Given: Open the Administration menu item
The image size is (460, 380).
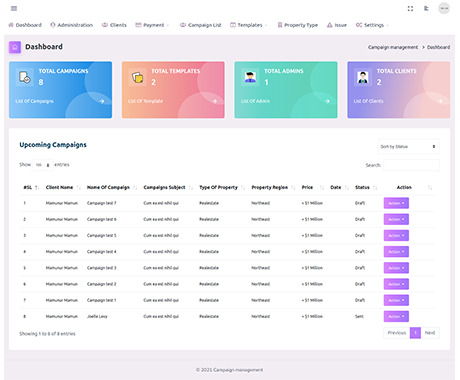Looking at the screenshot, I should pos(72,25).
